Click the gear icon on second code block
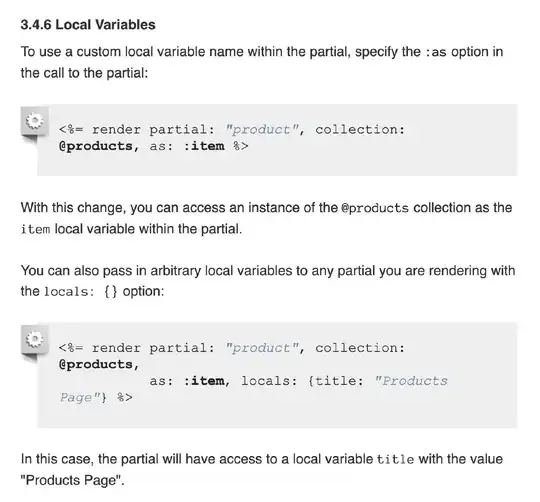 point(34,340)
